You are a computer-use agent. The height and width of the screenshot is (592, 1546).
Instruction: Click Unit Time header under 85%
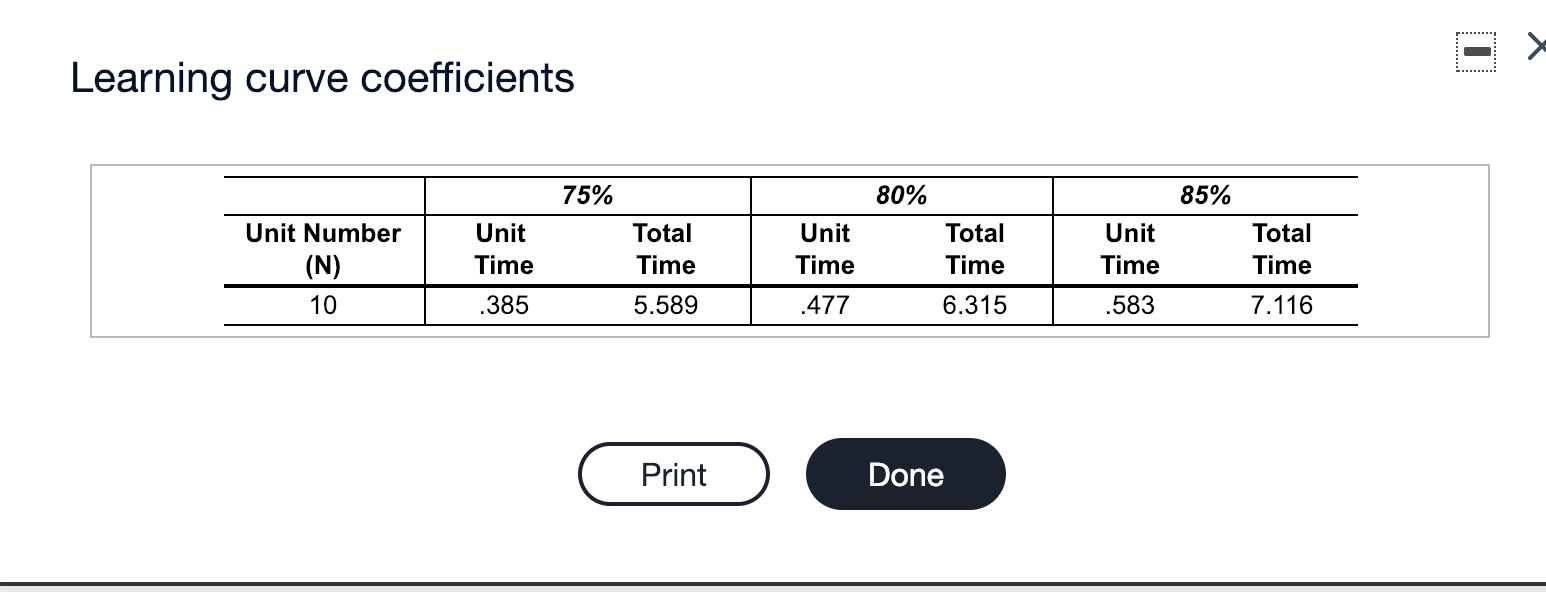[x=1130, y=249]
